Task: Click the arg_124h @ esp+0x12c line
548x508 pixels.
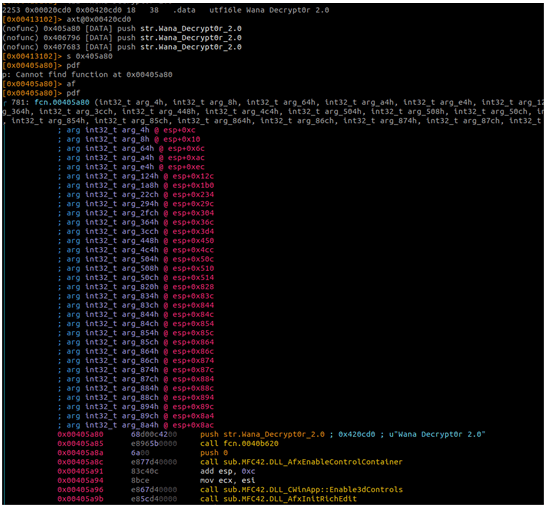Action: point(136,176)
